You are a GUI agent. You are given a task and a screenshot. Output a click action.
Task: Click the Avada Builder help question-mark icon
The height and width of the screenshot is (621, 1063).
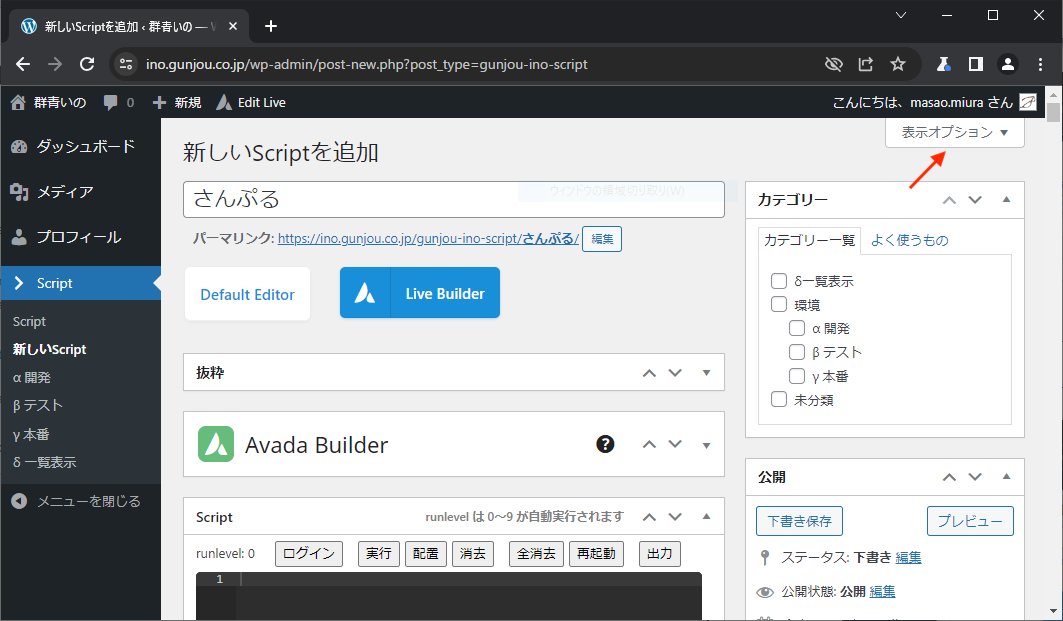[605, 444]
